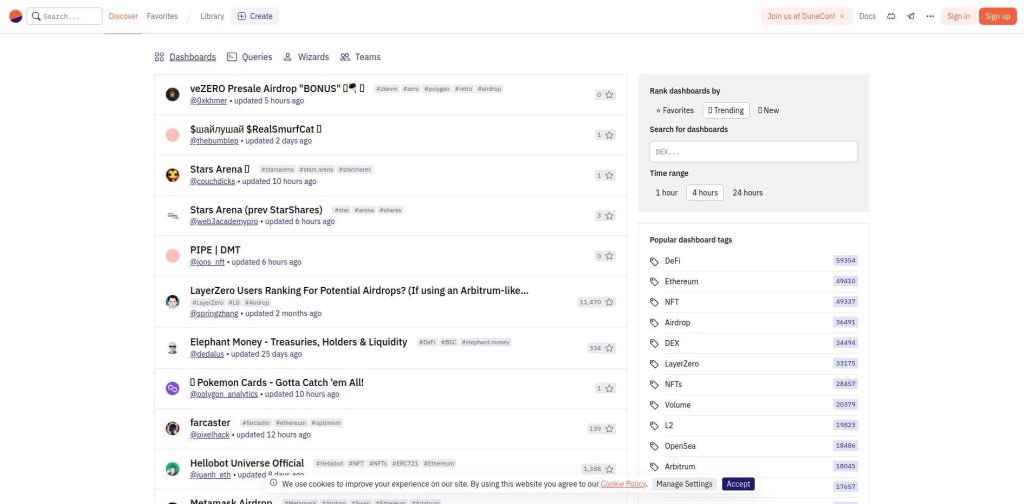Star the PIPE | DMT dashboard

click(609, 256)
